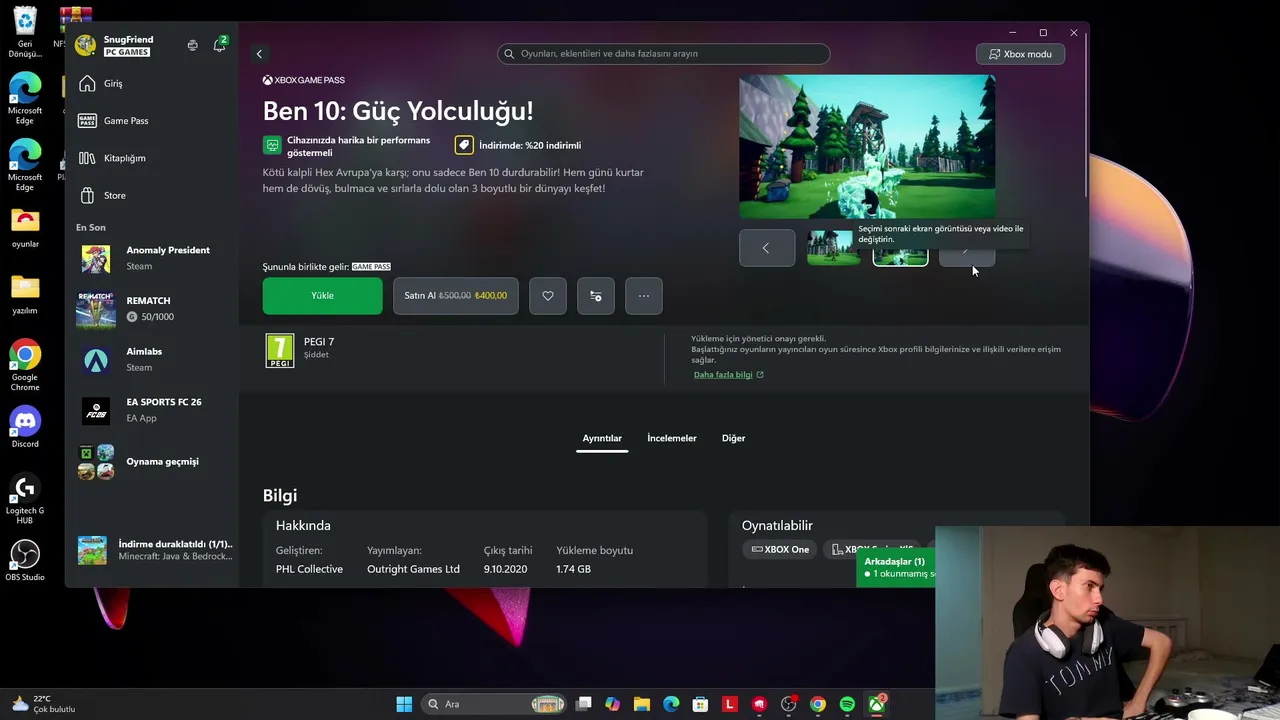Switch to Xbox modu
The width and height of the screenshot is (1280, 720).
[x=1020, y=54]
